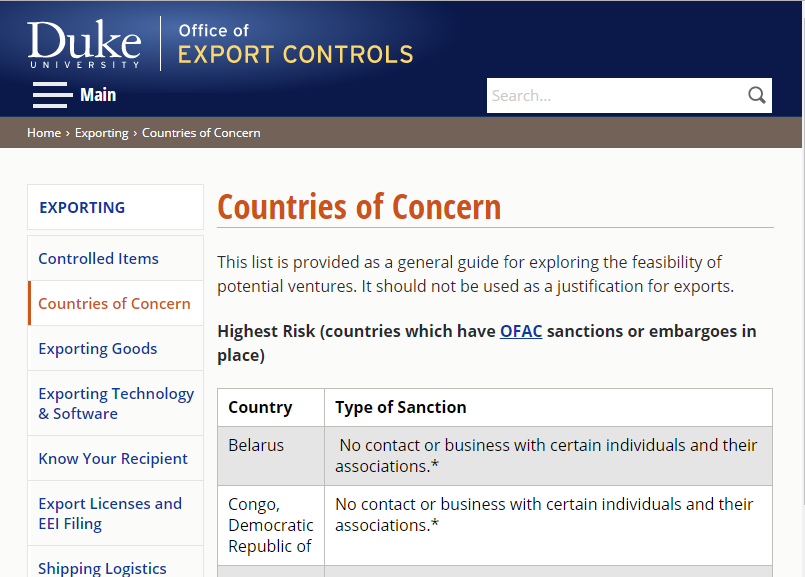Open the Office of Export Controls title
This screenshot has height=577, width=805.
(296, 45)
